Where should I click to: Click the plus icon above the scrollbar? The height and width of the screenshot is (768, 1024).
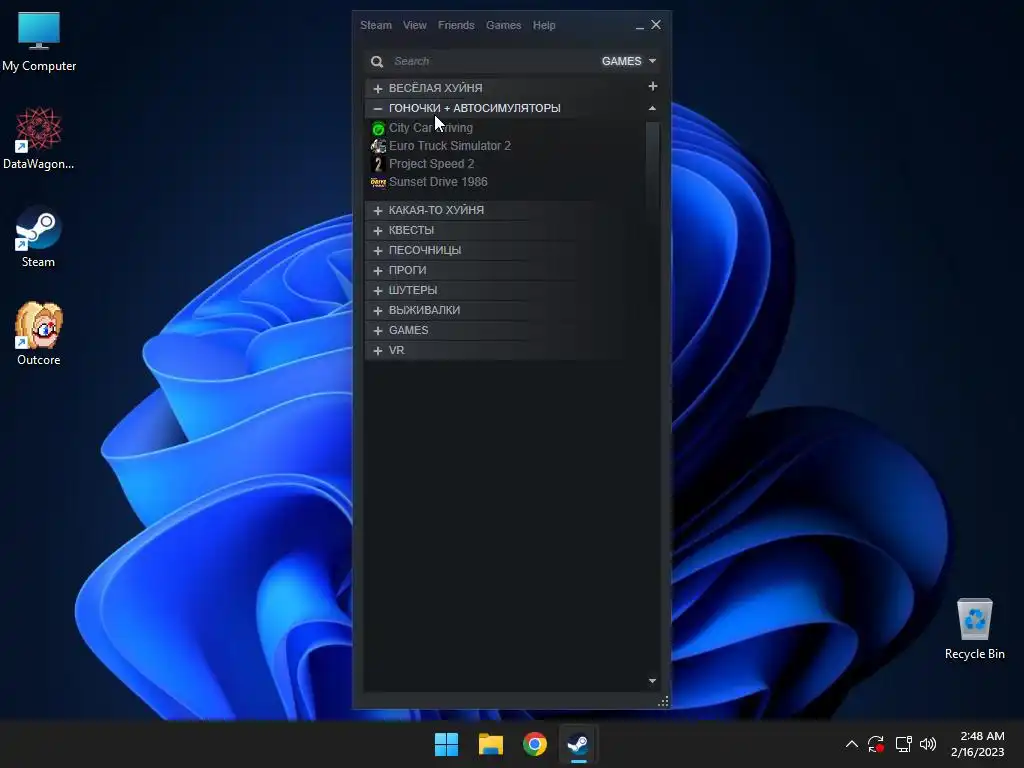point(652,86)
